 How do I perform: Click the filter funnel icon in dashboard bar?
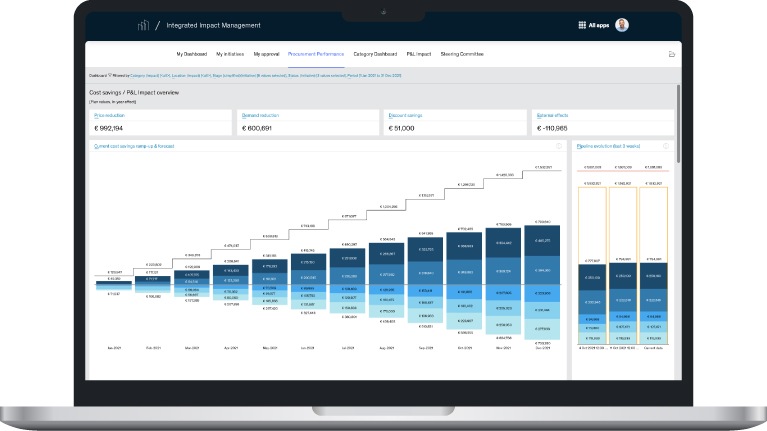111,75
